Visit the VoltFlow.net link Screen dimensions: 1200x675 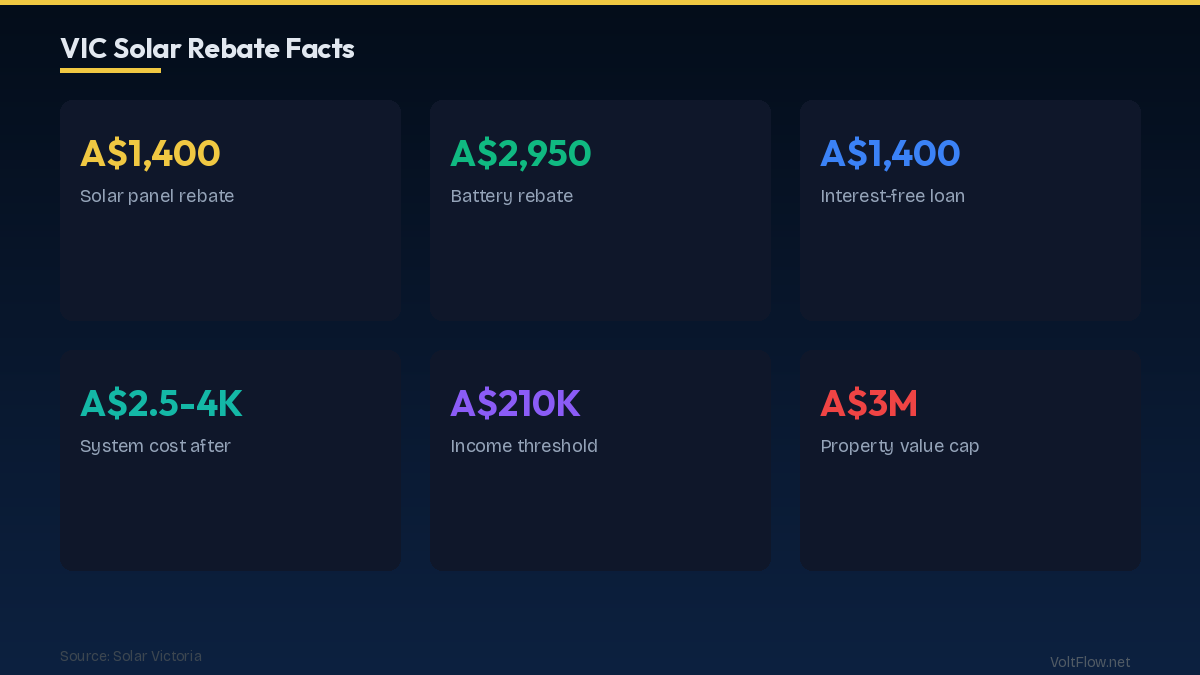pos(1089,662)
